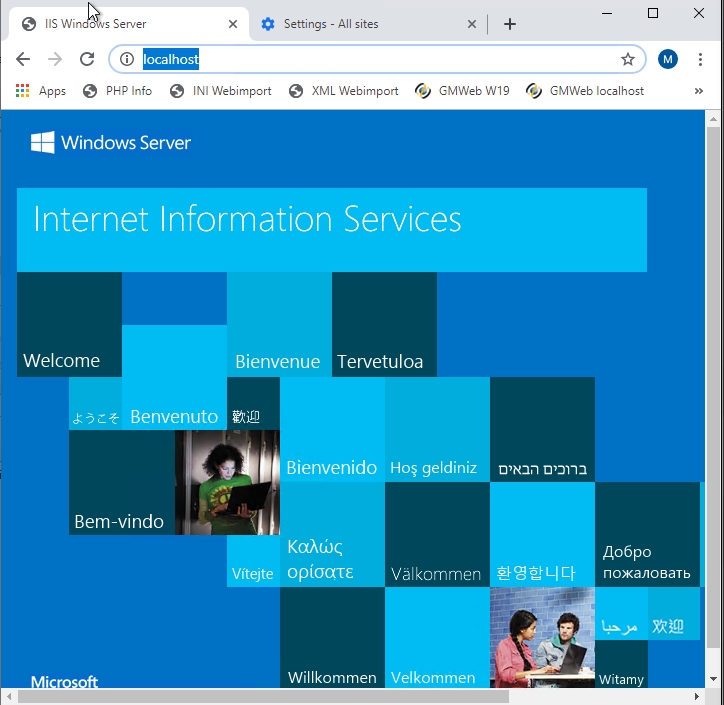Select the IIS Windows Server tab

tap(110, 24)
